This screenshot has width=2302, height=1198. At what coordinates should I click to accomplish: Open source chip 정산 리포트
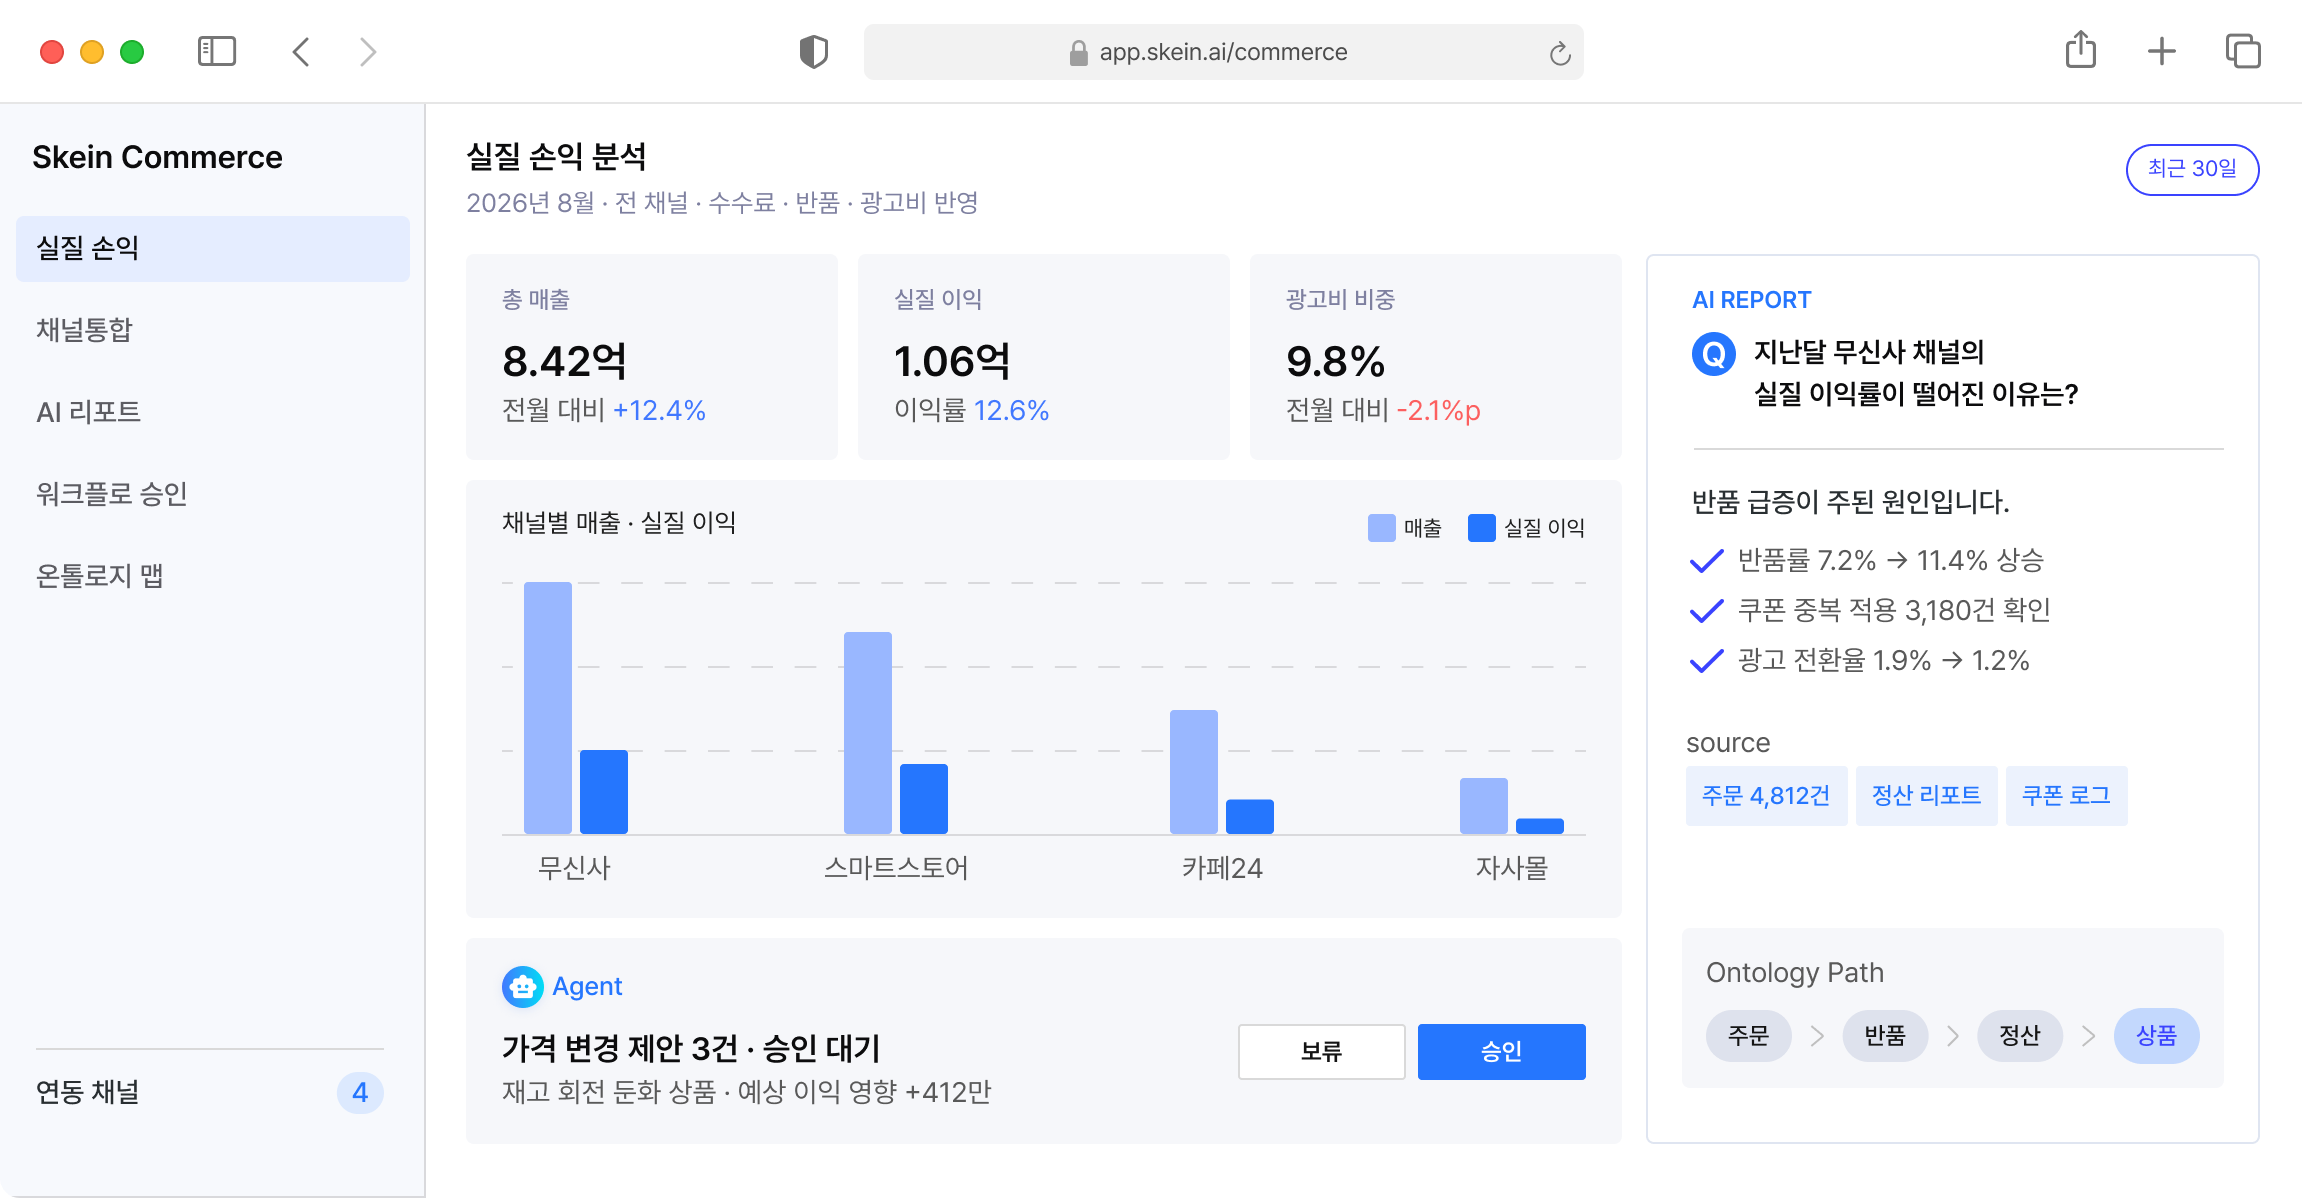point(1926,796)
